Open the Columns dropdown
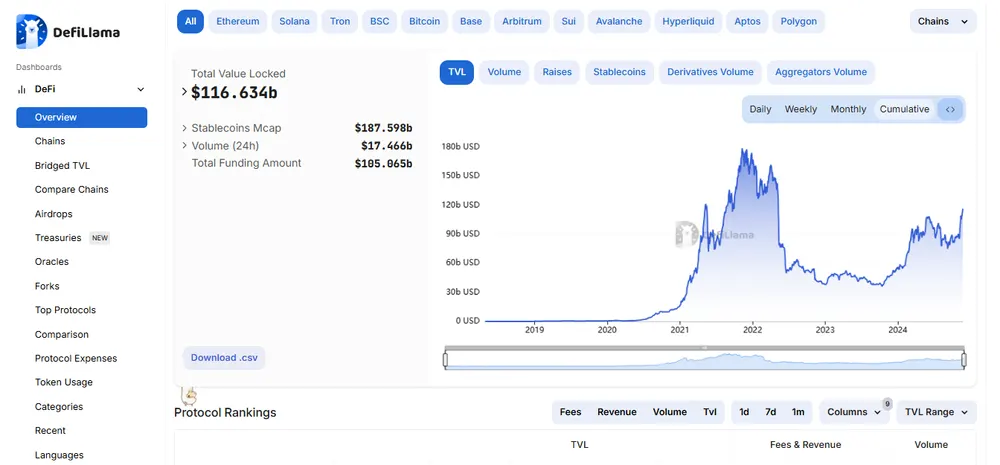This screenshot has width=1000, height=465. (854, 412)
